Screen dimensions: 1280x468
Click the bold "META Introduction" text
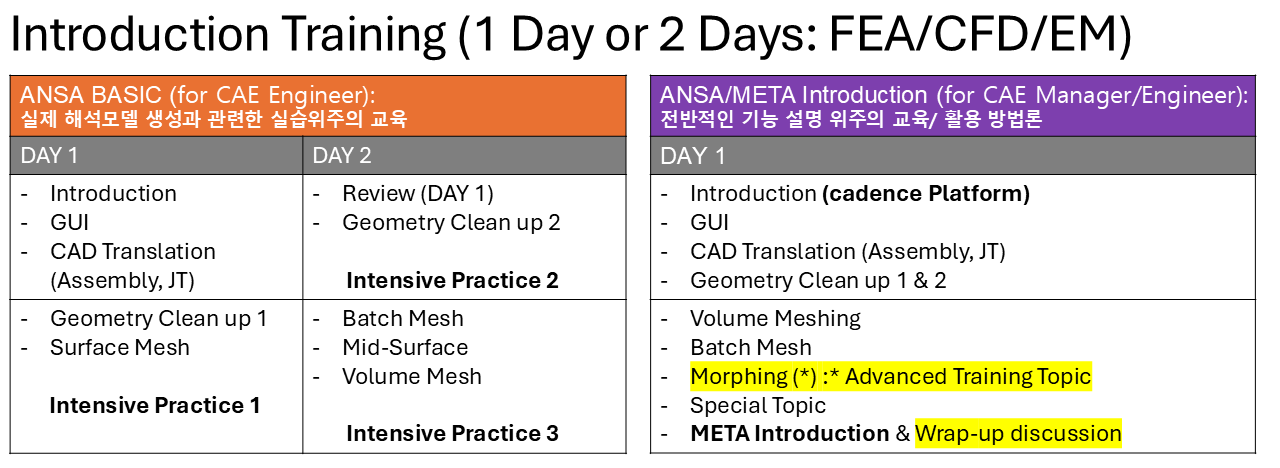[789, 434]
